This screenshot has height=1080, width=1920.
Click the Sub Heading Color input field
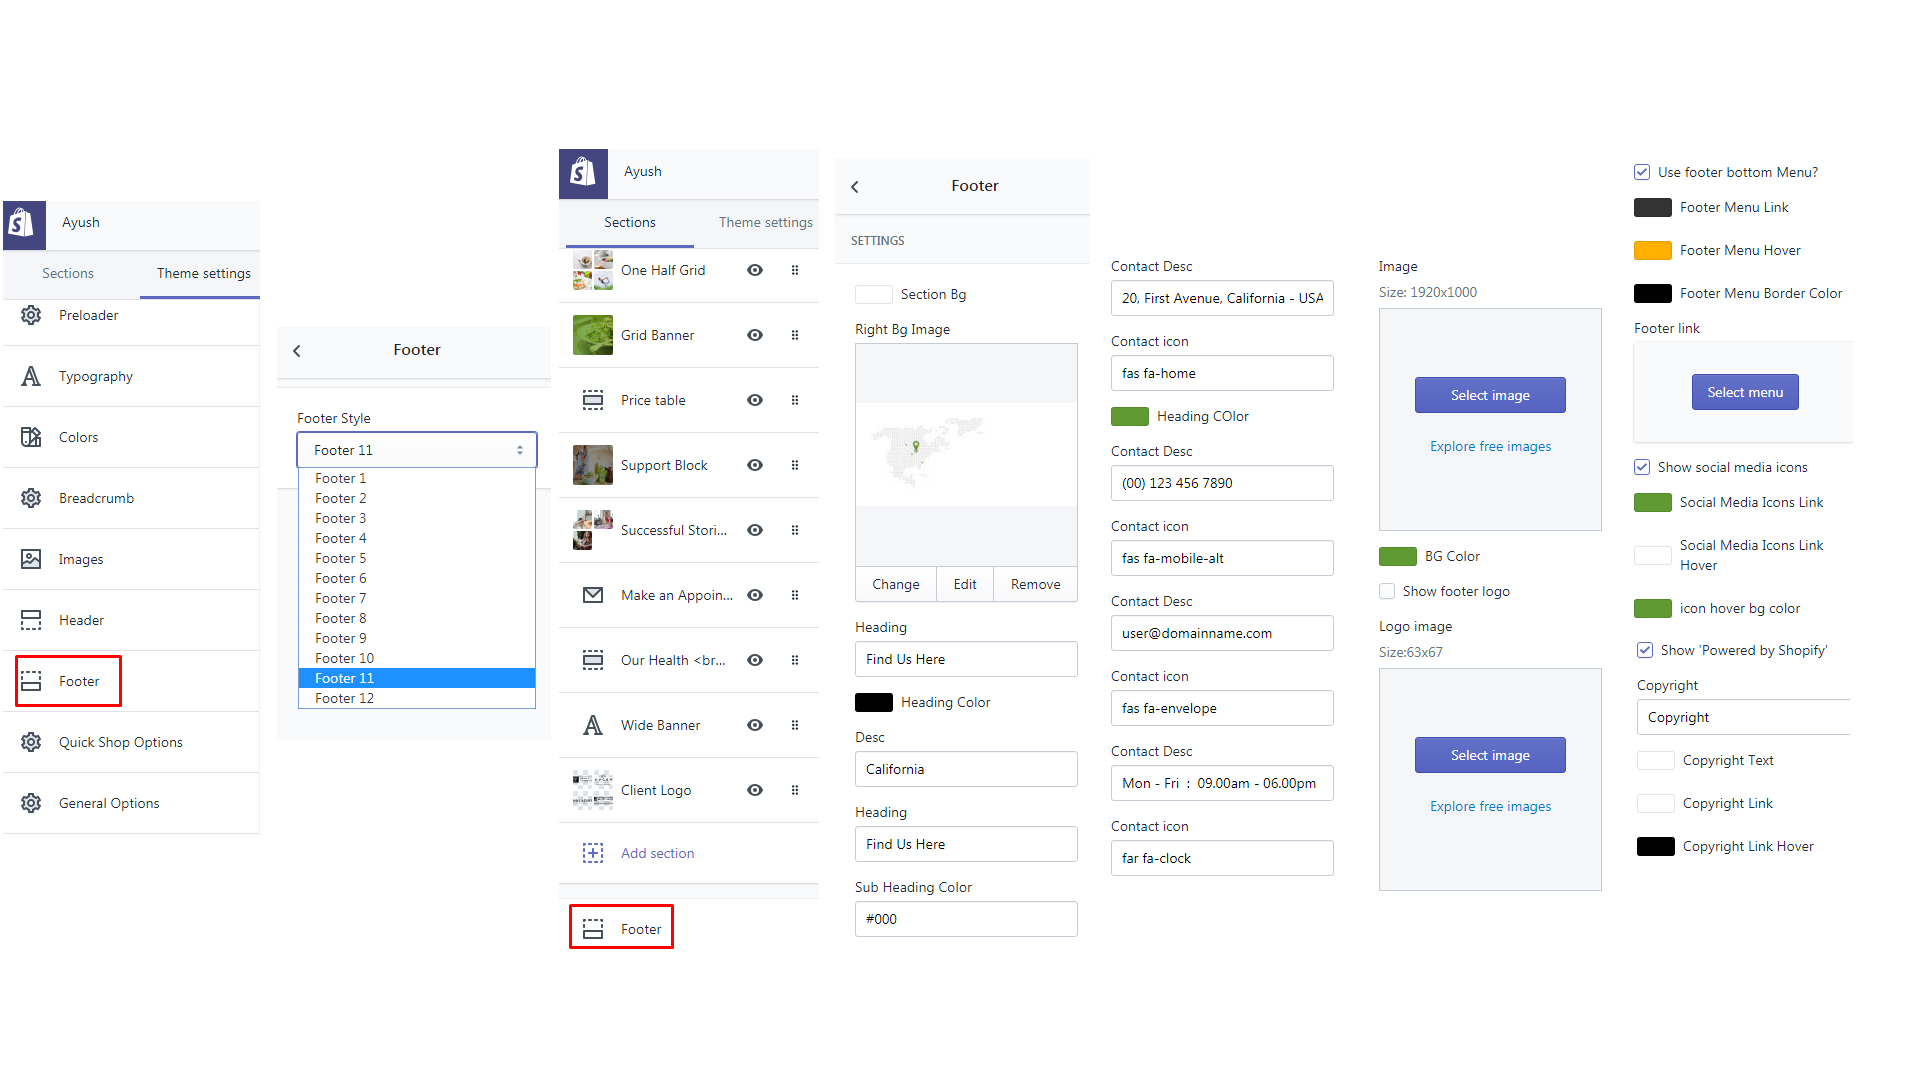(x=966, y=919)
